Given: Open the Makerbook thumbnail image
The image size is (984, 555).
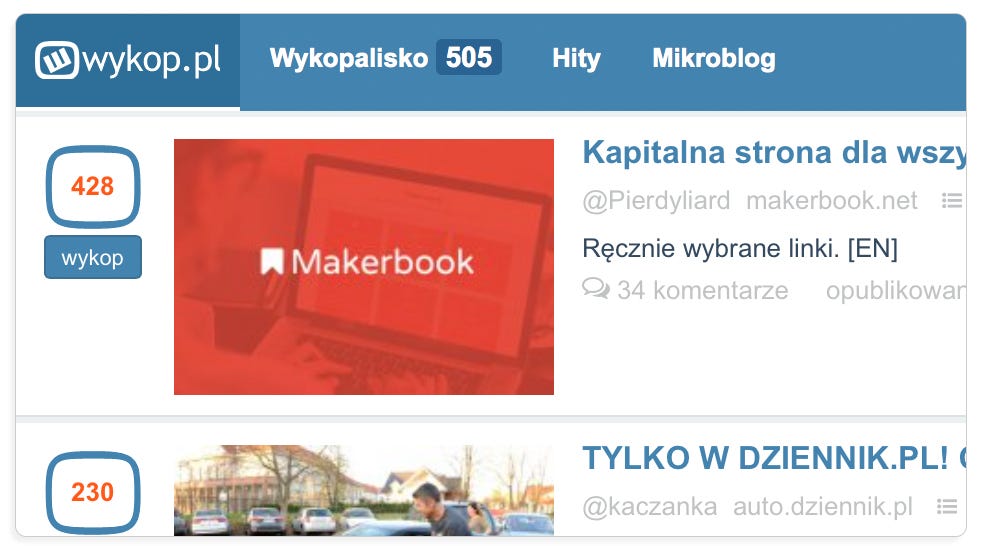Looking at the screenshot, I should 364,267.
